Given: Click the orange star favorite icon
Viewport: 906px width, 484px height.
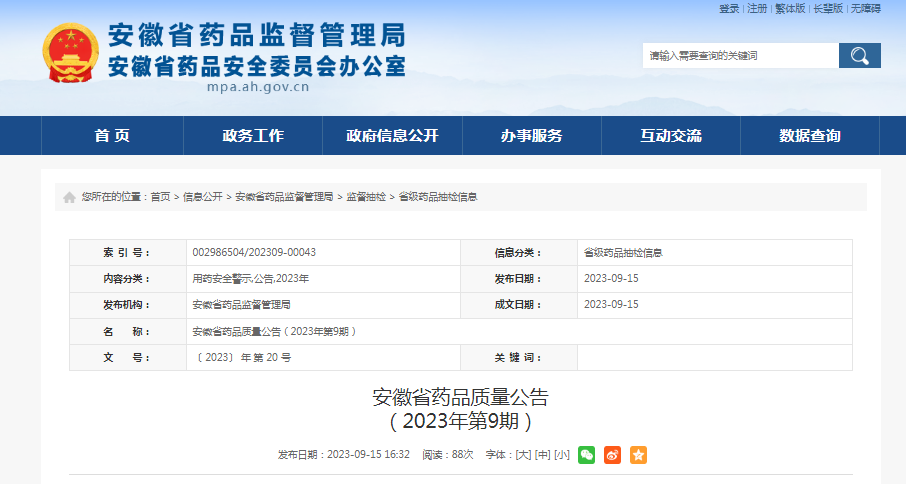Looking at the screenshot, I should coord(638,455).
